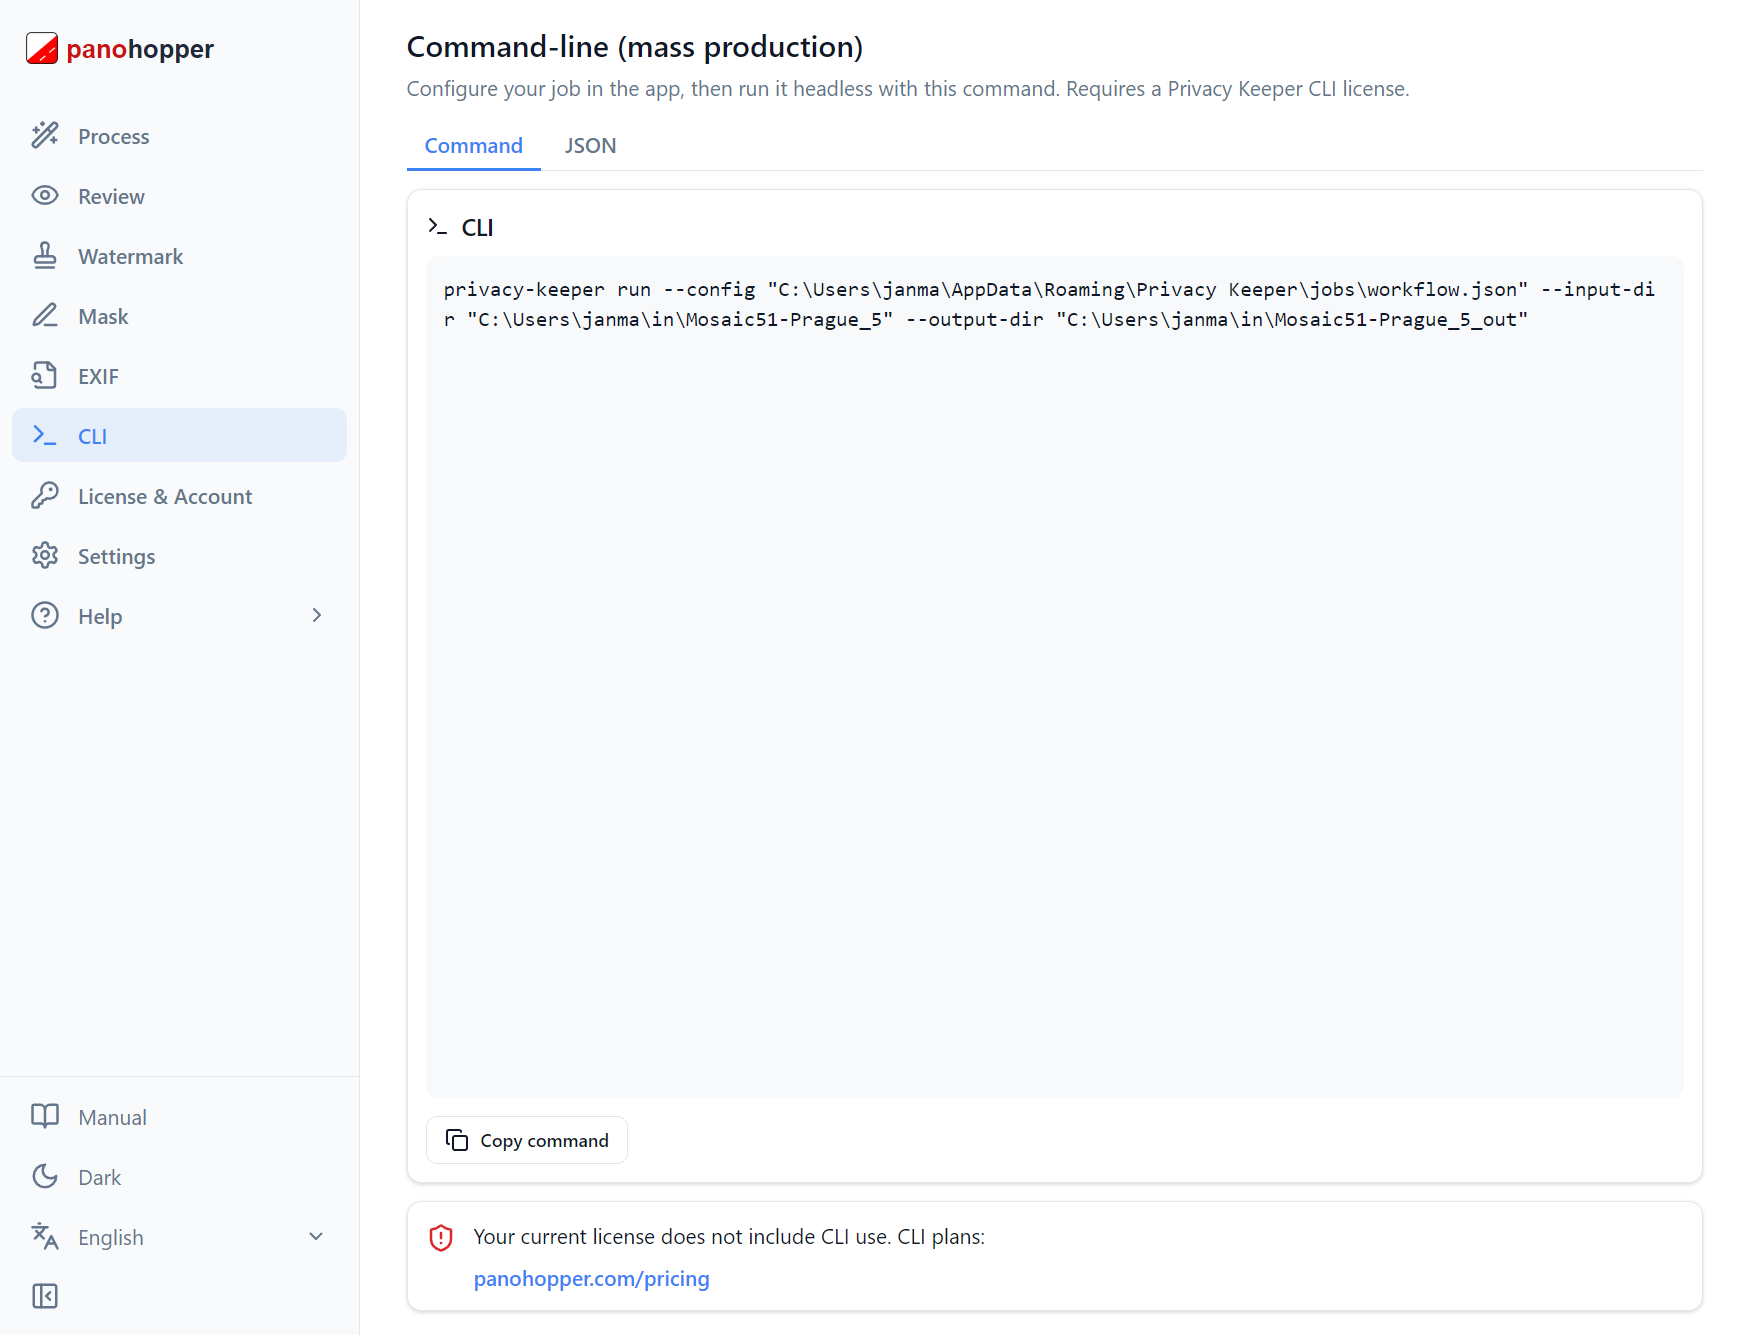Click the red shield alert icon

coord(441,1238)
